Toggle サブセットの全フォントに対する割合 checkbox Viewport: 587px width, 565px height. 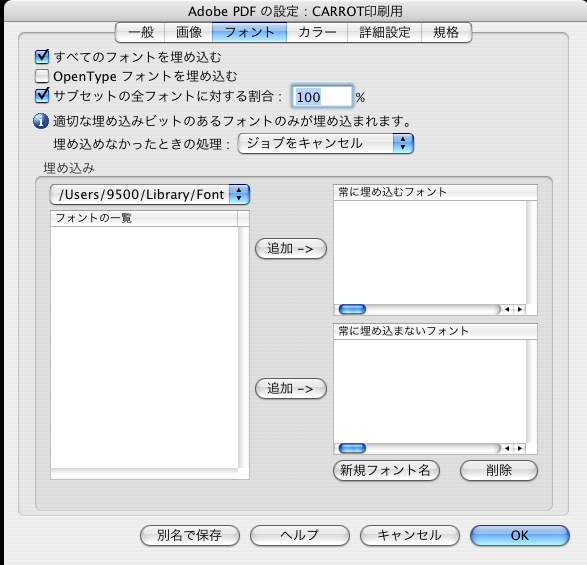[42, 95]
